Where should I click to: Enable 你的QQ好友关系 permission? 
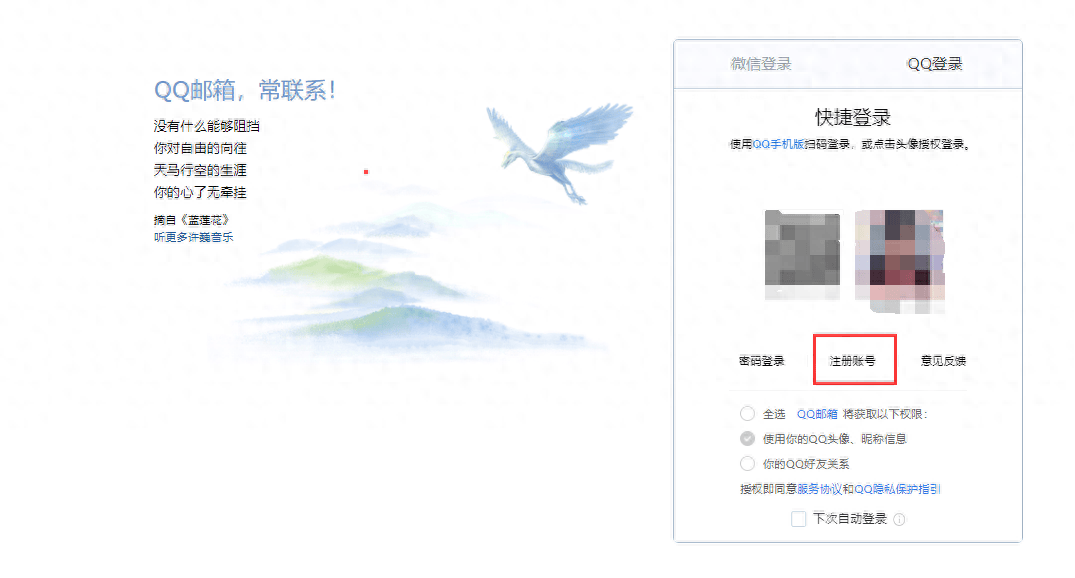pyautogui.click(x=747, y=464)
